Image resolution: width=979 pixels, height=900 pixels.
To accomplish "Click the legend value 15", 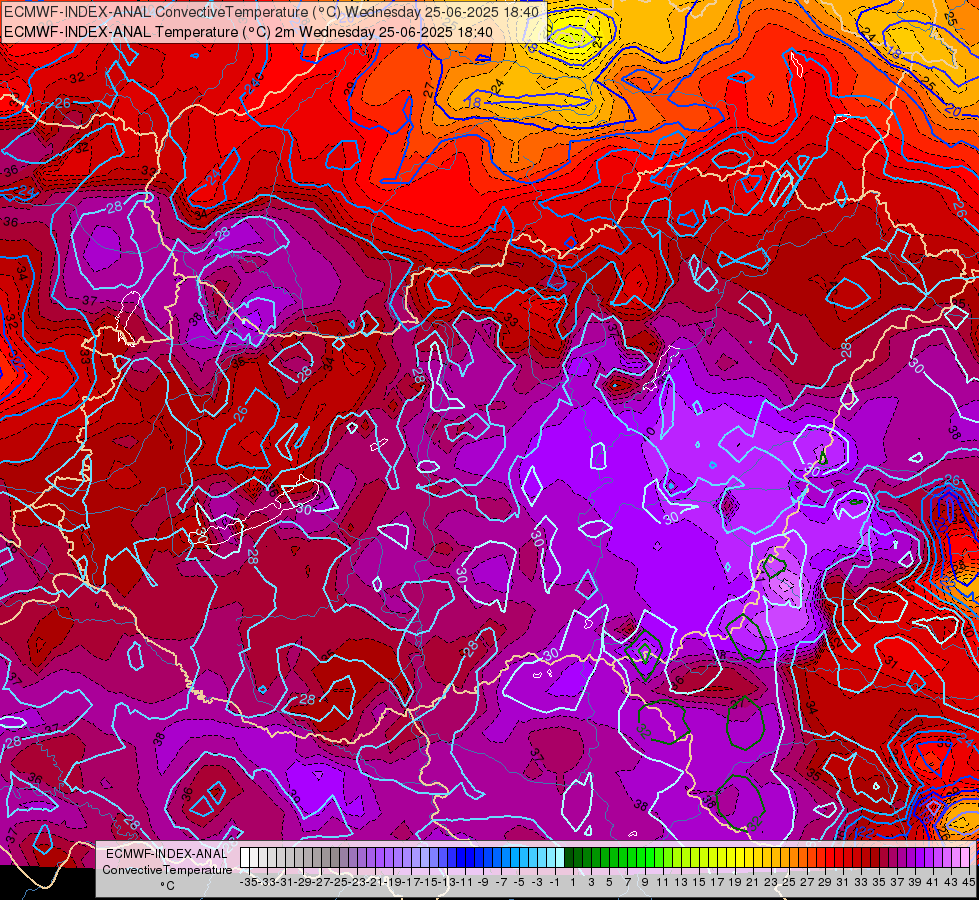I will (699, 883).
